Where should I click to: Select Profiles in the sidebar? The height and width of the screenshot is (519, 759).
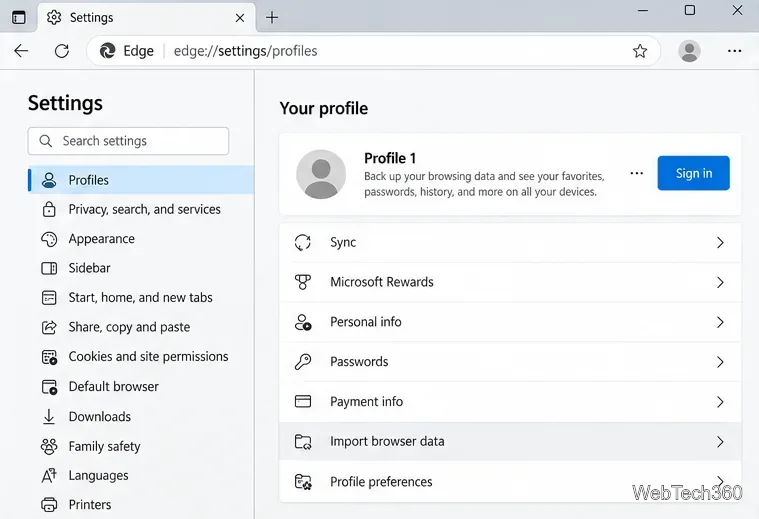pyautogui.click(x=141, y=180)
